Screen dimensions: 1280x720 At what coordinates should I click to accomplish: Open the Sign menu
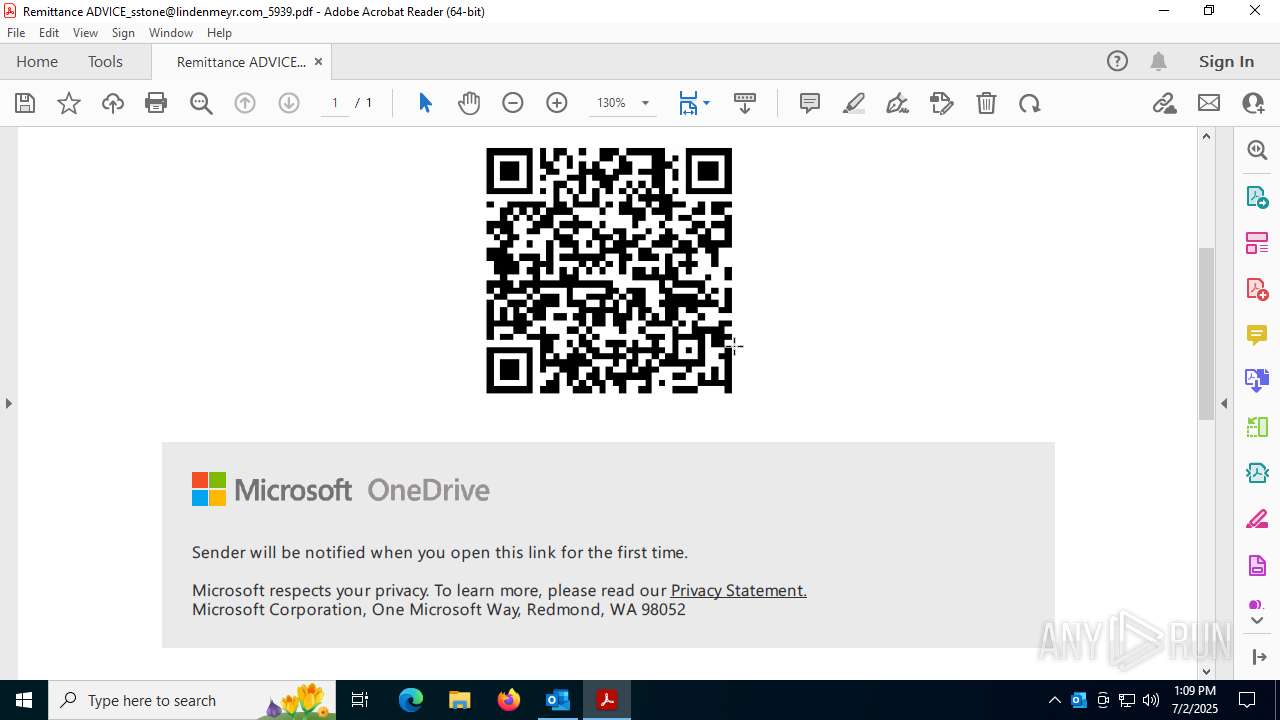click(x=123, y=33)
